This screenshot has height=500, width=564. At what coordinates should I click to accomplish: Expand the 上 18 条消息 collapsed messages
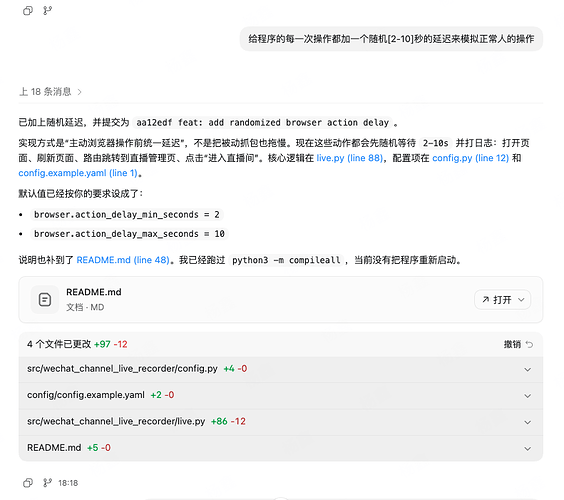point(50,92)
